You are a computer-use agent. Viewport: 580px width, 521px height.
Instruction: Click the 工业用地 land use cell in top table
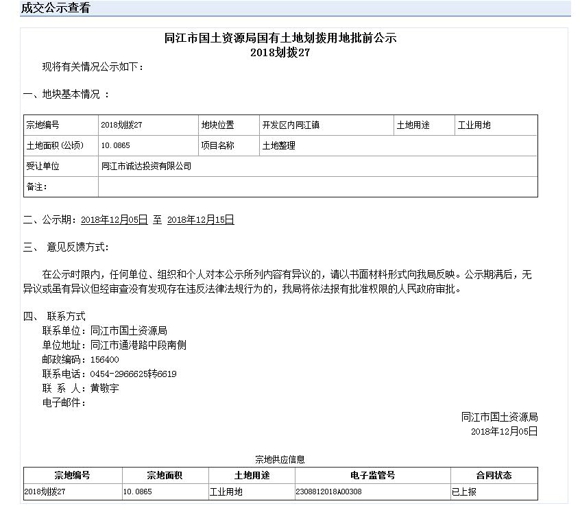point(474,125)
